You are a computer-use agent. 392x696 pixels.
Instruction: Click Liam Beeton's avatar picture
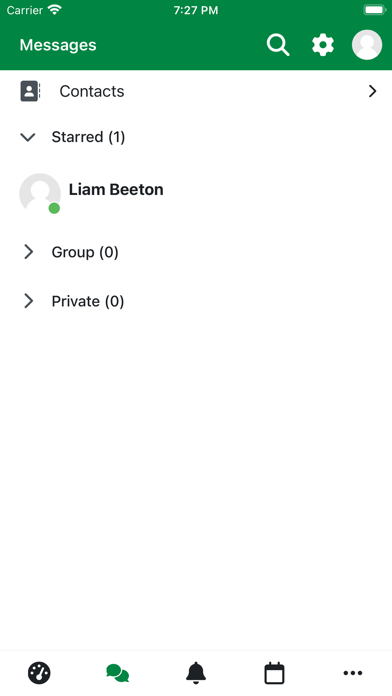(40, 194)
